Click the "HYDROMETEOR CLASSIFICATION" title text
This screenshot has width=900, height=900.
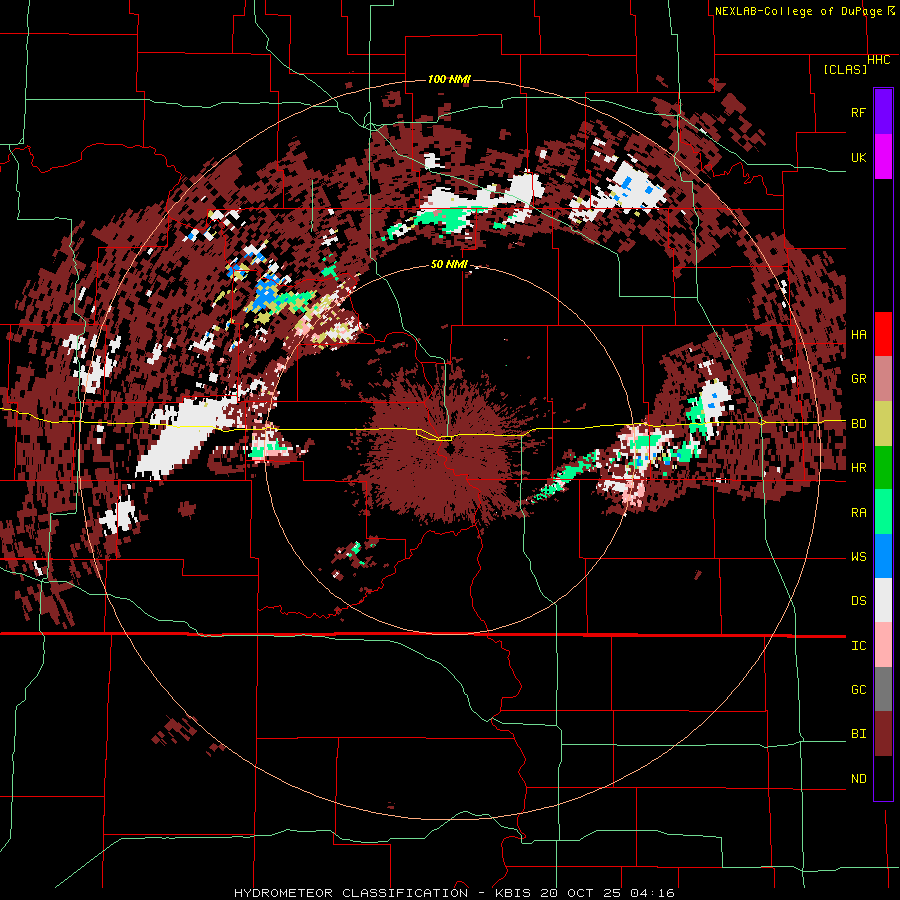[x=351, y=893]
